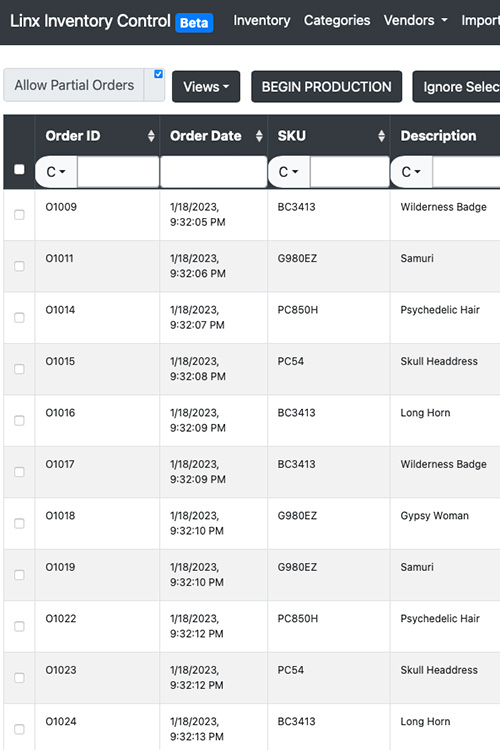Select order O1015 checkbox
Screen dimensions: 500x750
click(x=19, y=369)
